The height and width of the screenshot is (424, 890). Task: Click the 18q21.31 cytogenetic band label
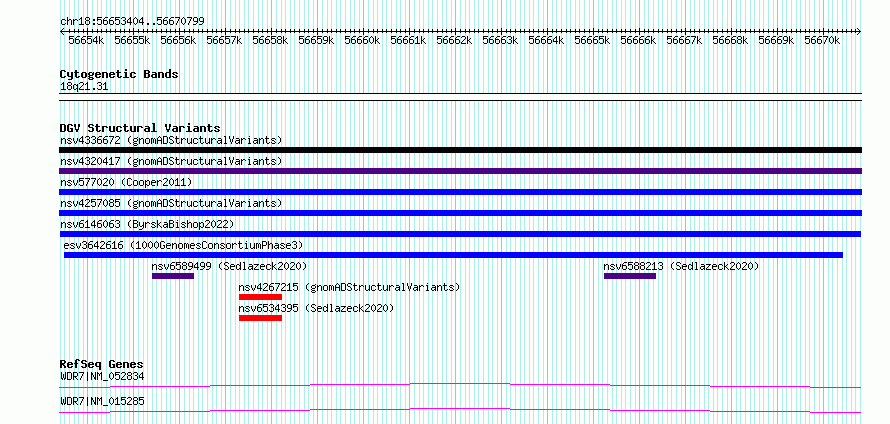point(84,86)
